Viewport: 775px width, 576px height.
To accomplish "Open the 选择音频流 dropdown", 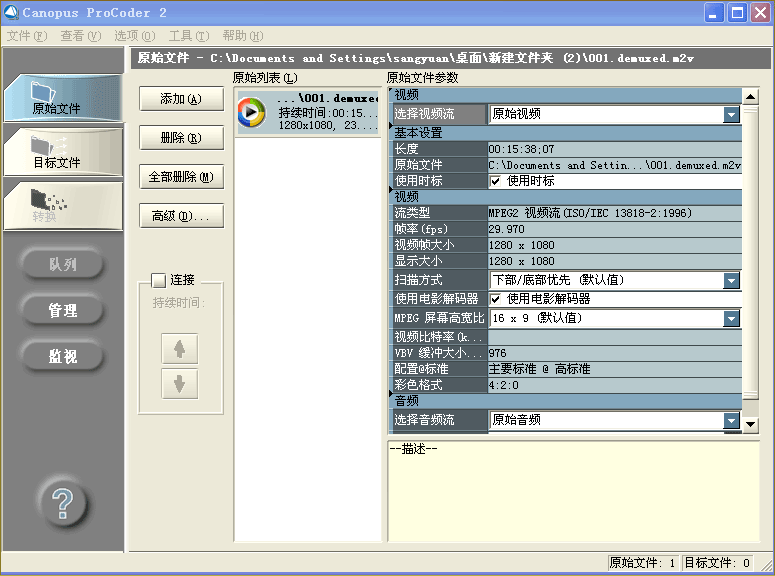I will 732,420.
